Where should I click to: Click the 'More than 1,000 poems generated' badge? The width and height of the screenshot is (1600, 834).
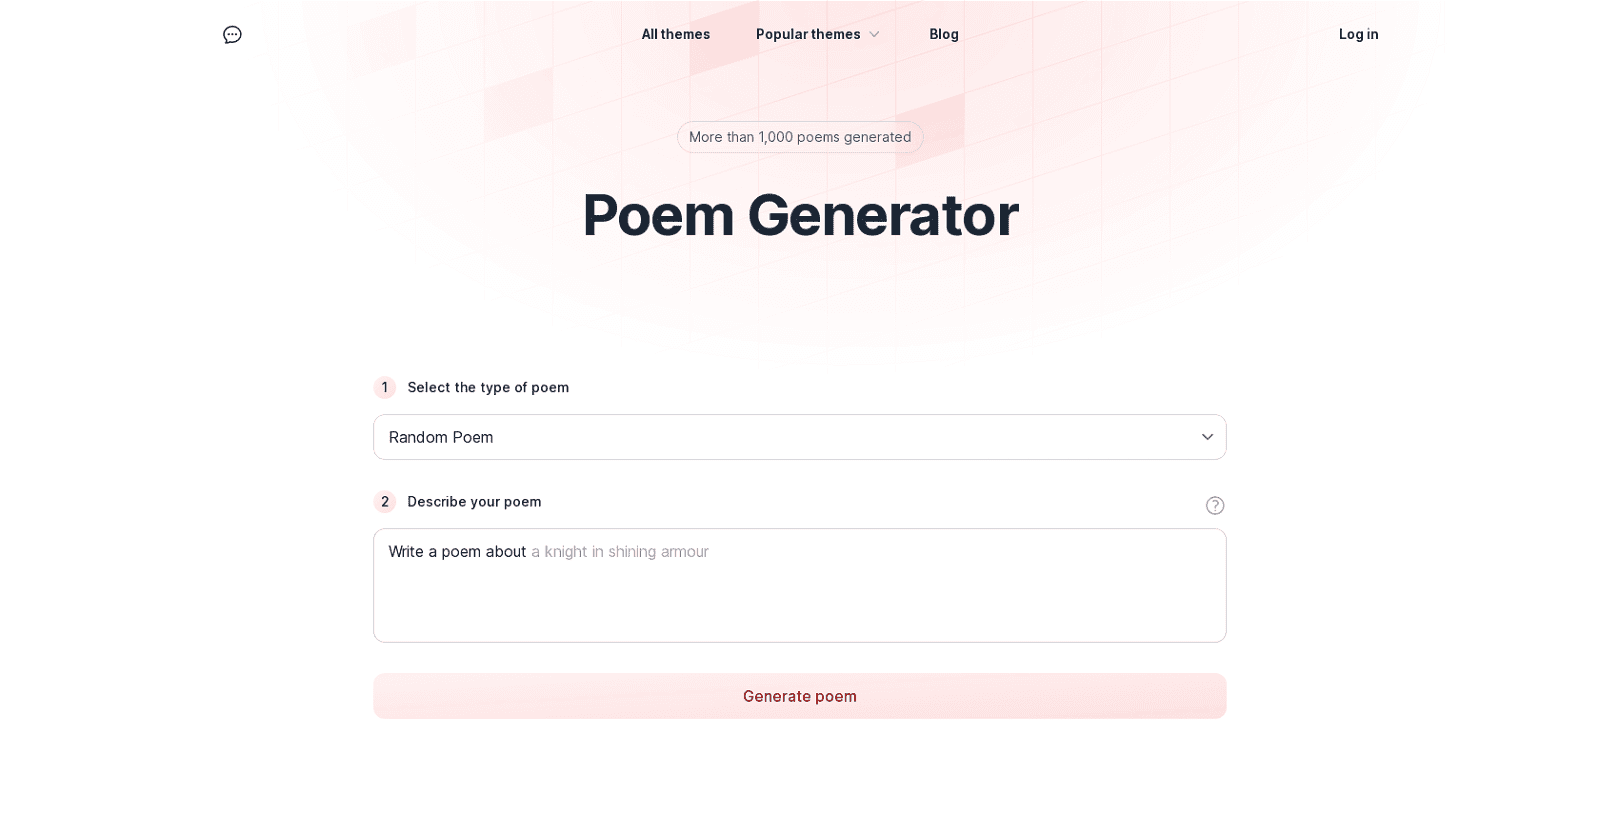(x=800, y=137)
